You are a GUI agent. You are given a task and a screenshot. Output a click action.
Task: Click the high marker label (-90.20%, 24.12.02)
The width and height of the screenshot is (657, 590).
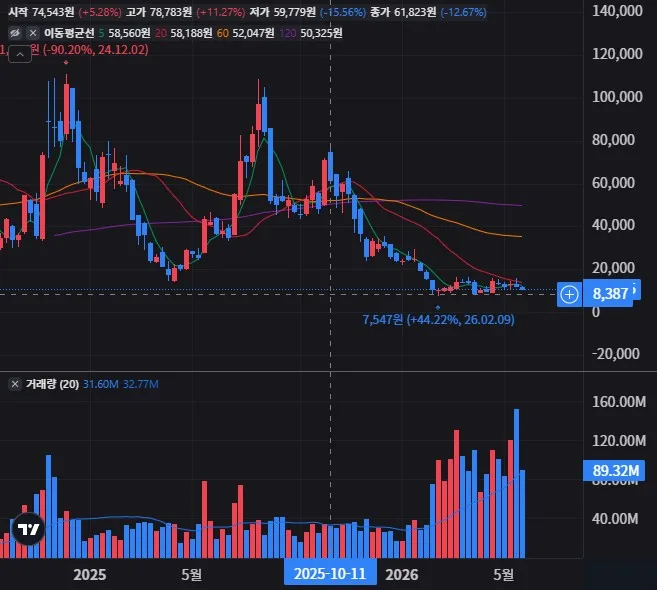click(x=96, y=50)
